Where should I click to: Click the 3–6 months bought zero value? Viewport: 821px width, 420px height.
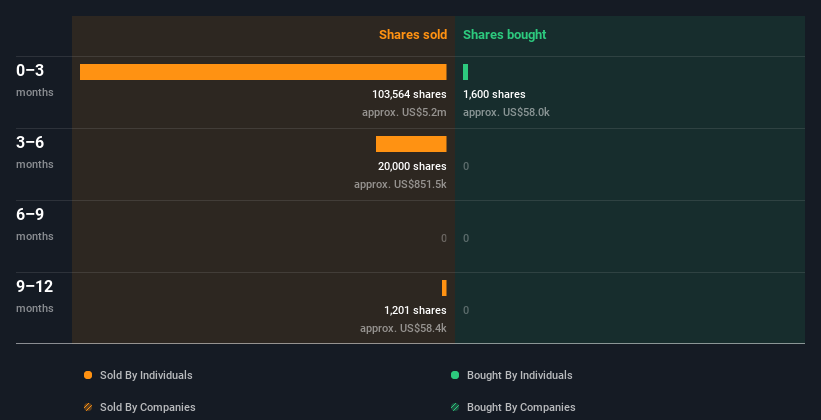(466, 166)
